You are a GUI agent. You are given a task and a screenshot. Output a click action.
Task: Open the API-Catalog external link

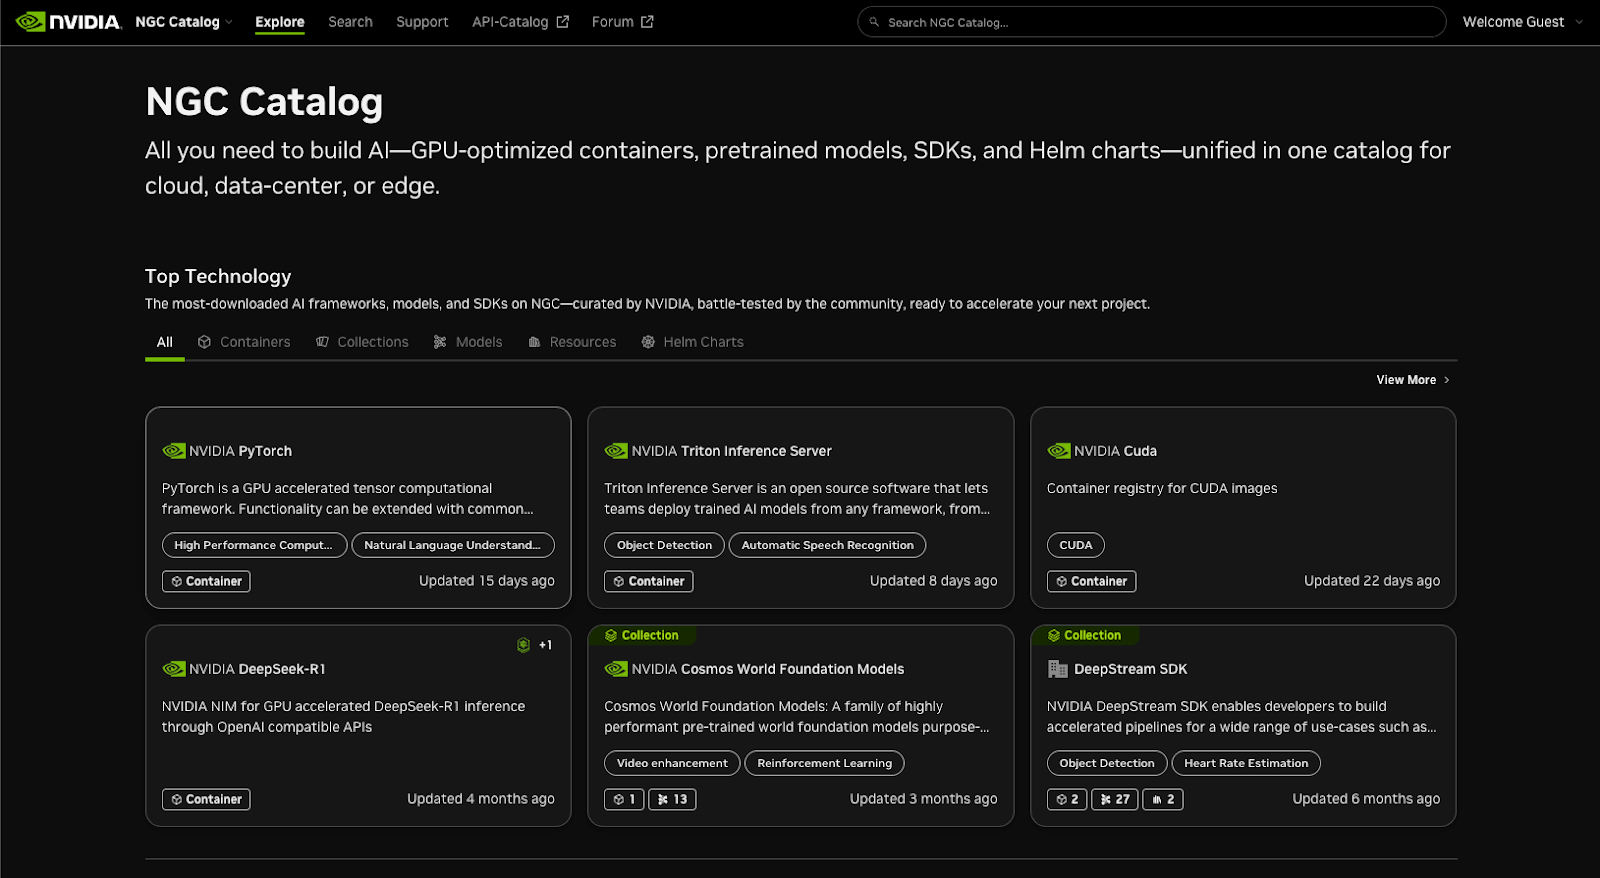coord(520,22)
